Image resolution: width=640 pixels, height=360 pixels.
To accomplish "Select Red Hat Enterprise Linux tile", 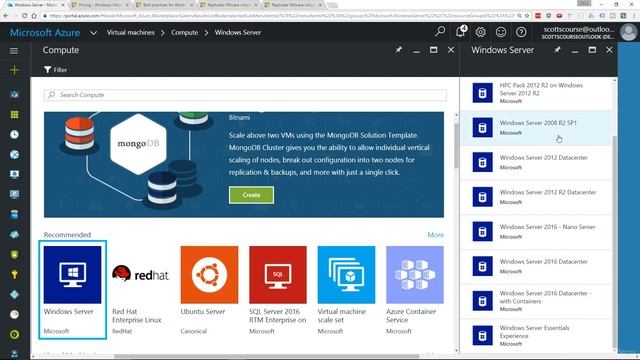I will point(141,290).
